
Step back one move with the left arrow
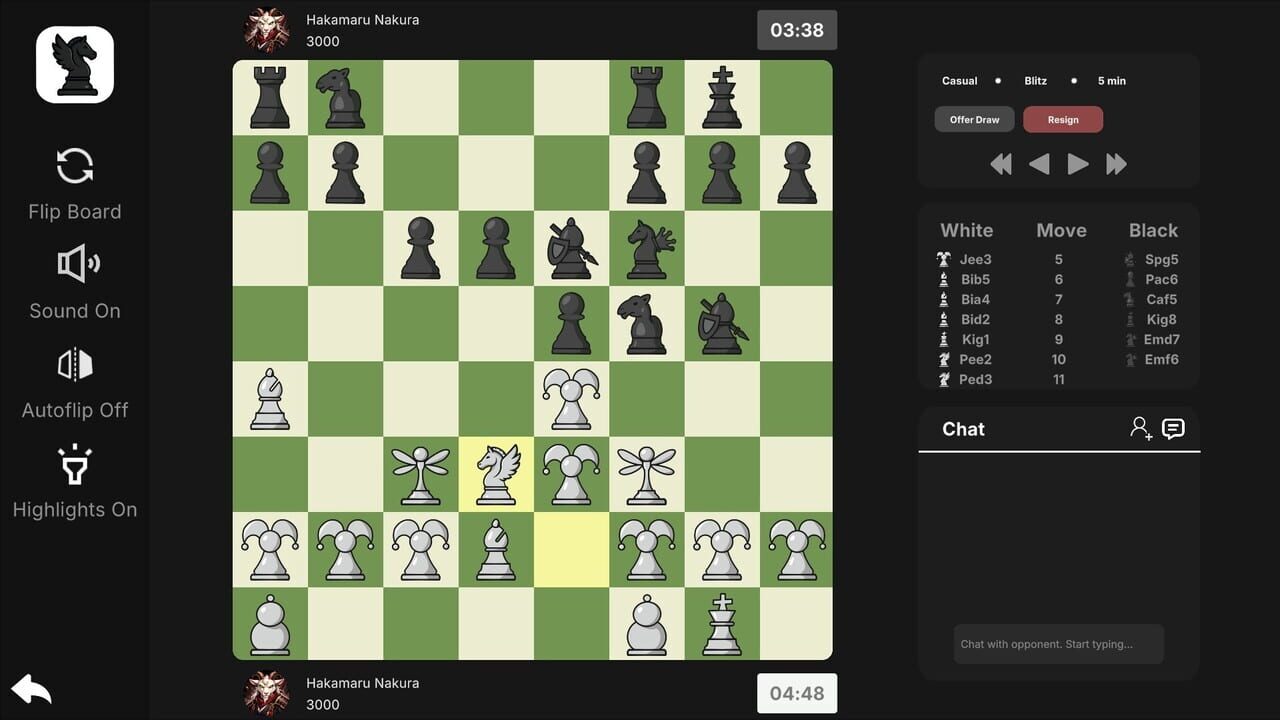1039,164
